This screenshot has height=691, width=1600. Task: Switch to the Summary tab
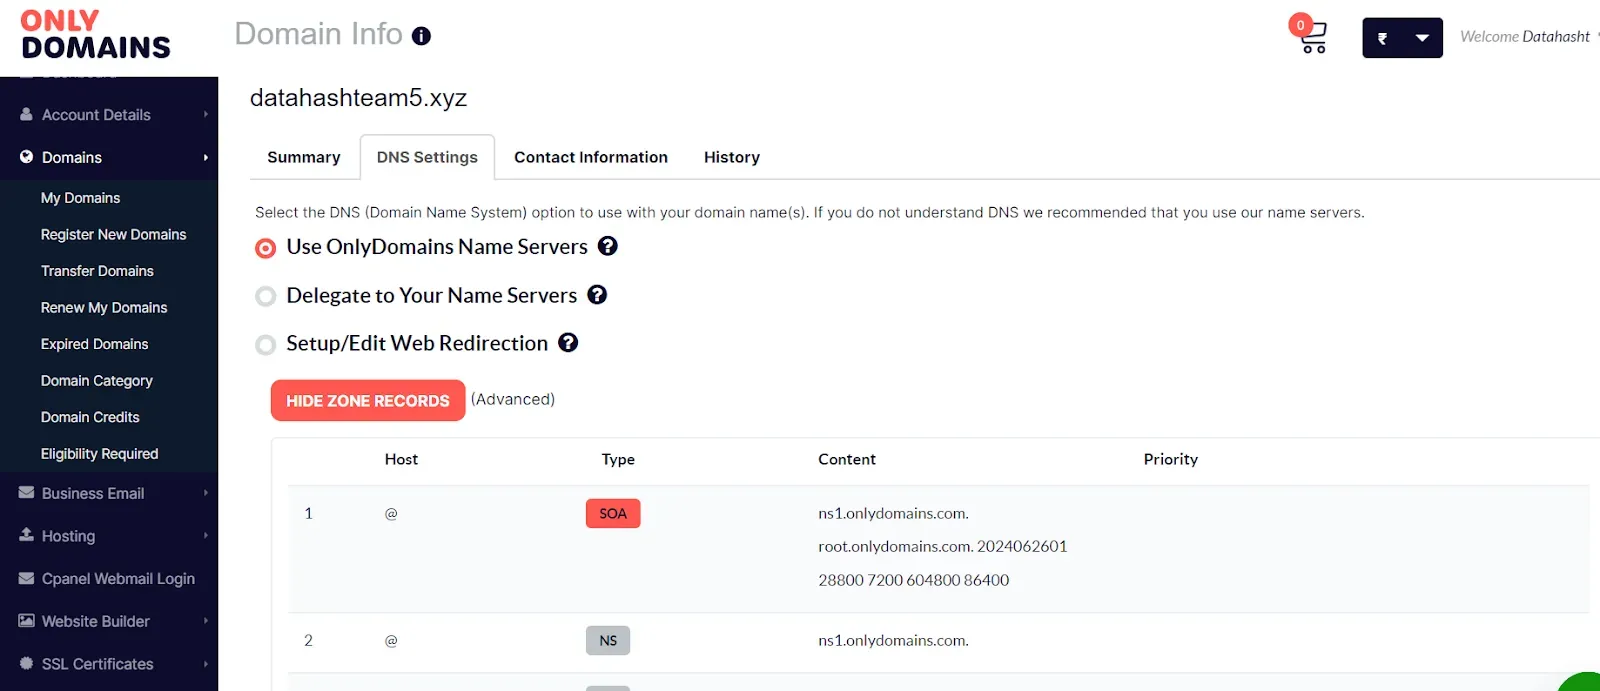pos(304,157)
